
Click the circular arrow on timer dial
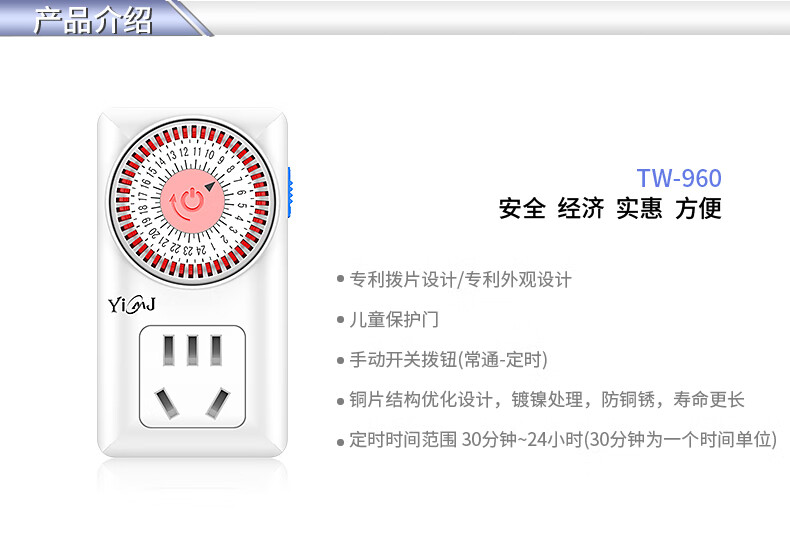177,208
